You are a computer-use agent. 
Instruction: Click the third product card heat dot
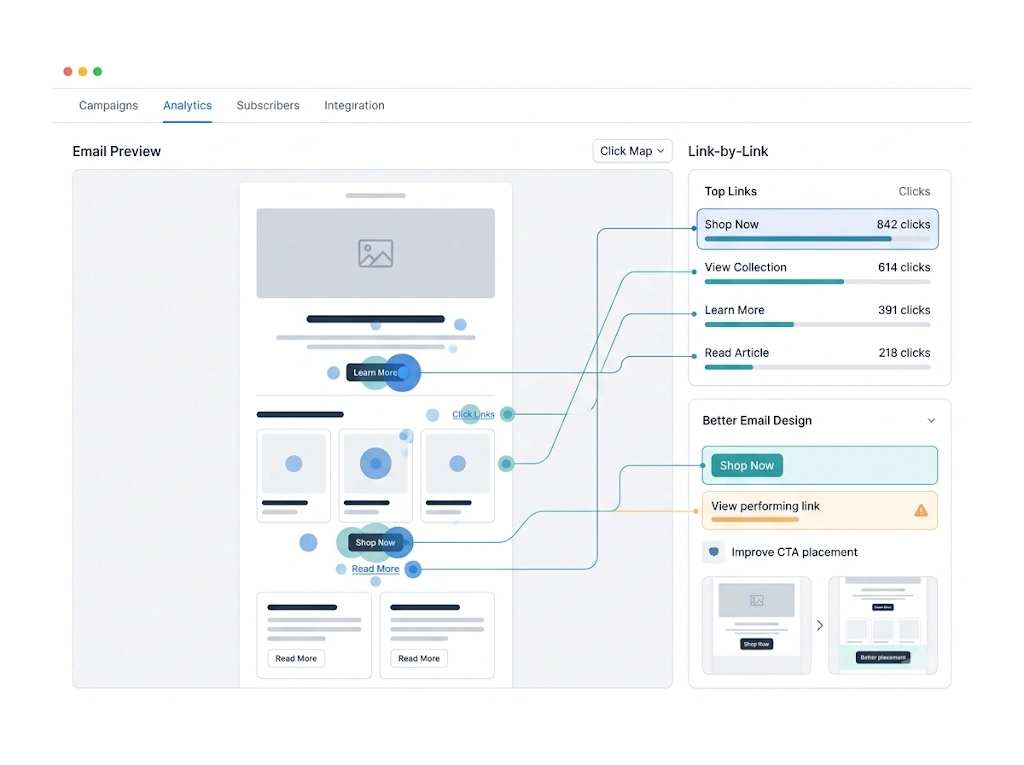click(457, 464)
